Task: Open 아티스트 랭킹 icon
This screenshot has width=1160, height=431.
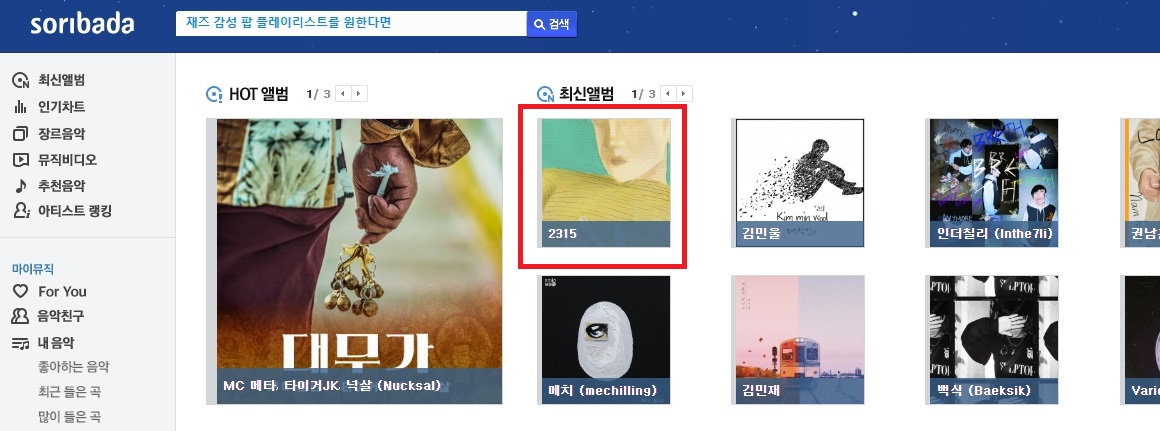Action: click(x=21, y=211)
